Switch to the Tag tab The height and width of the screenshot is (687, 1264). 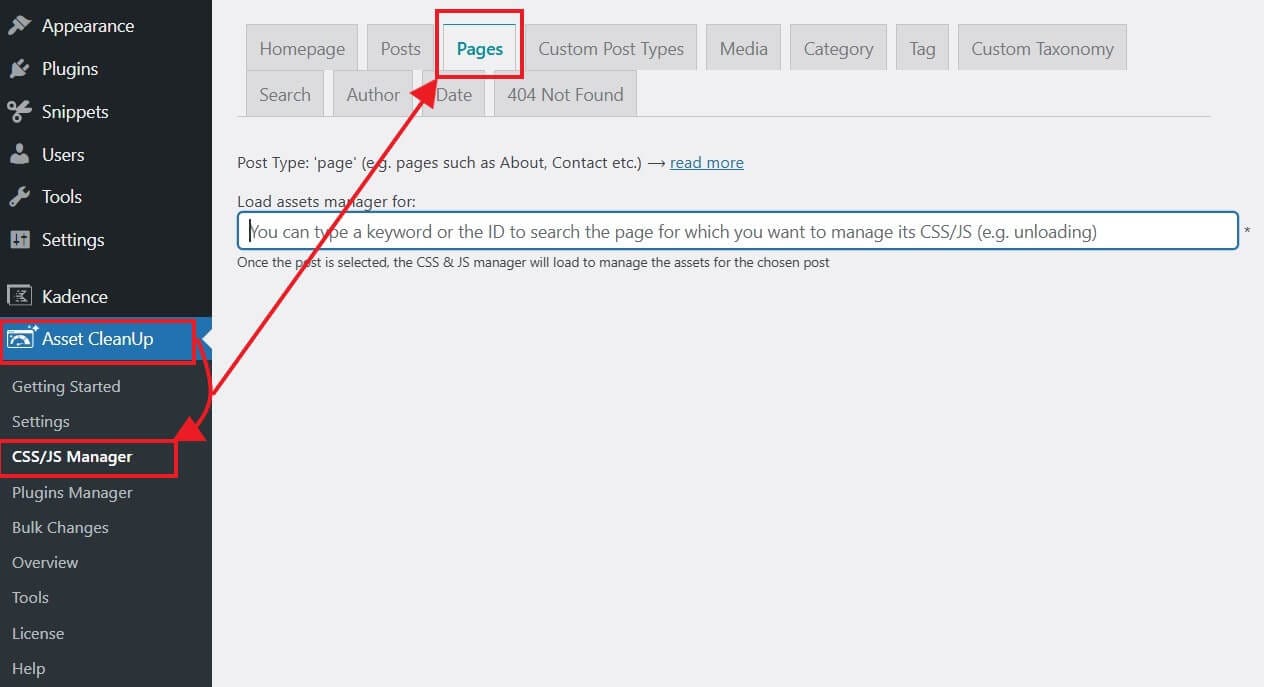pyautogui.click(x=922, y=48)
